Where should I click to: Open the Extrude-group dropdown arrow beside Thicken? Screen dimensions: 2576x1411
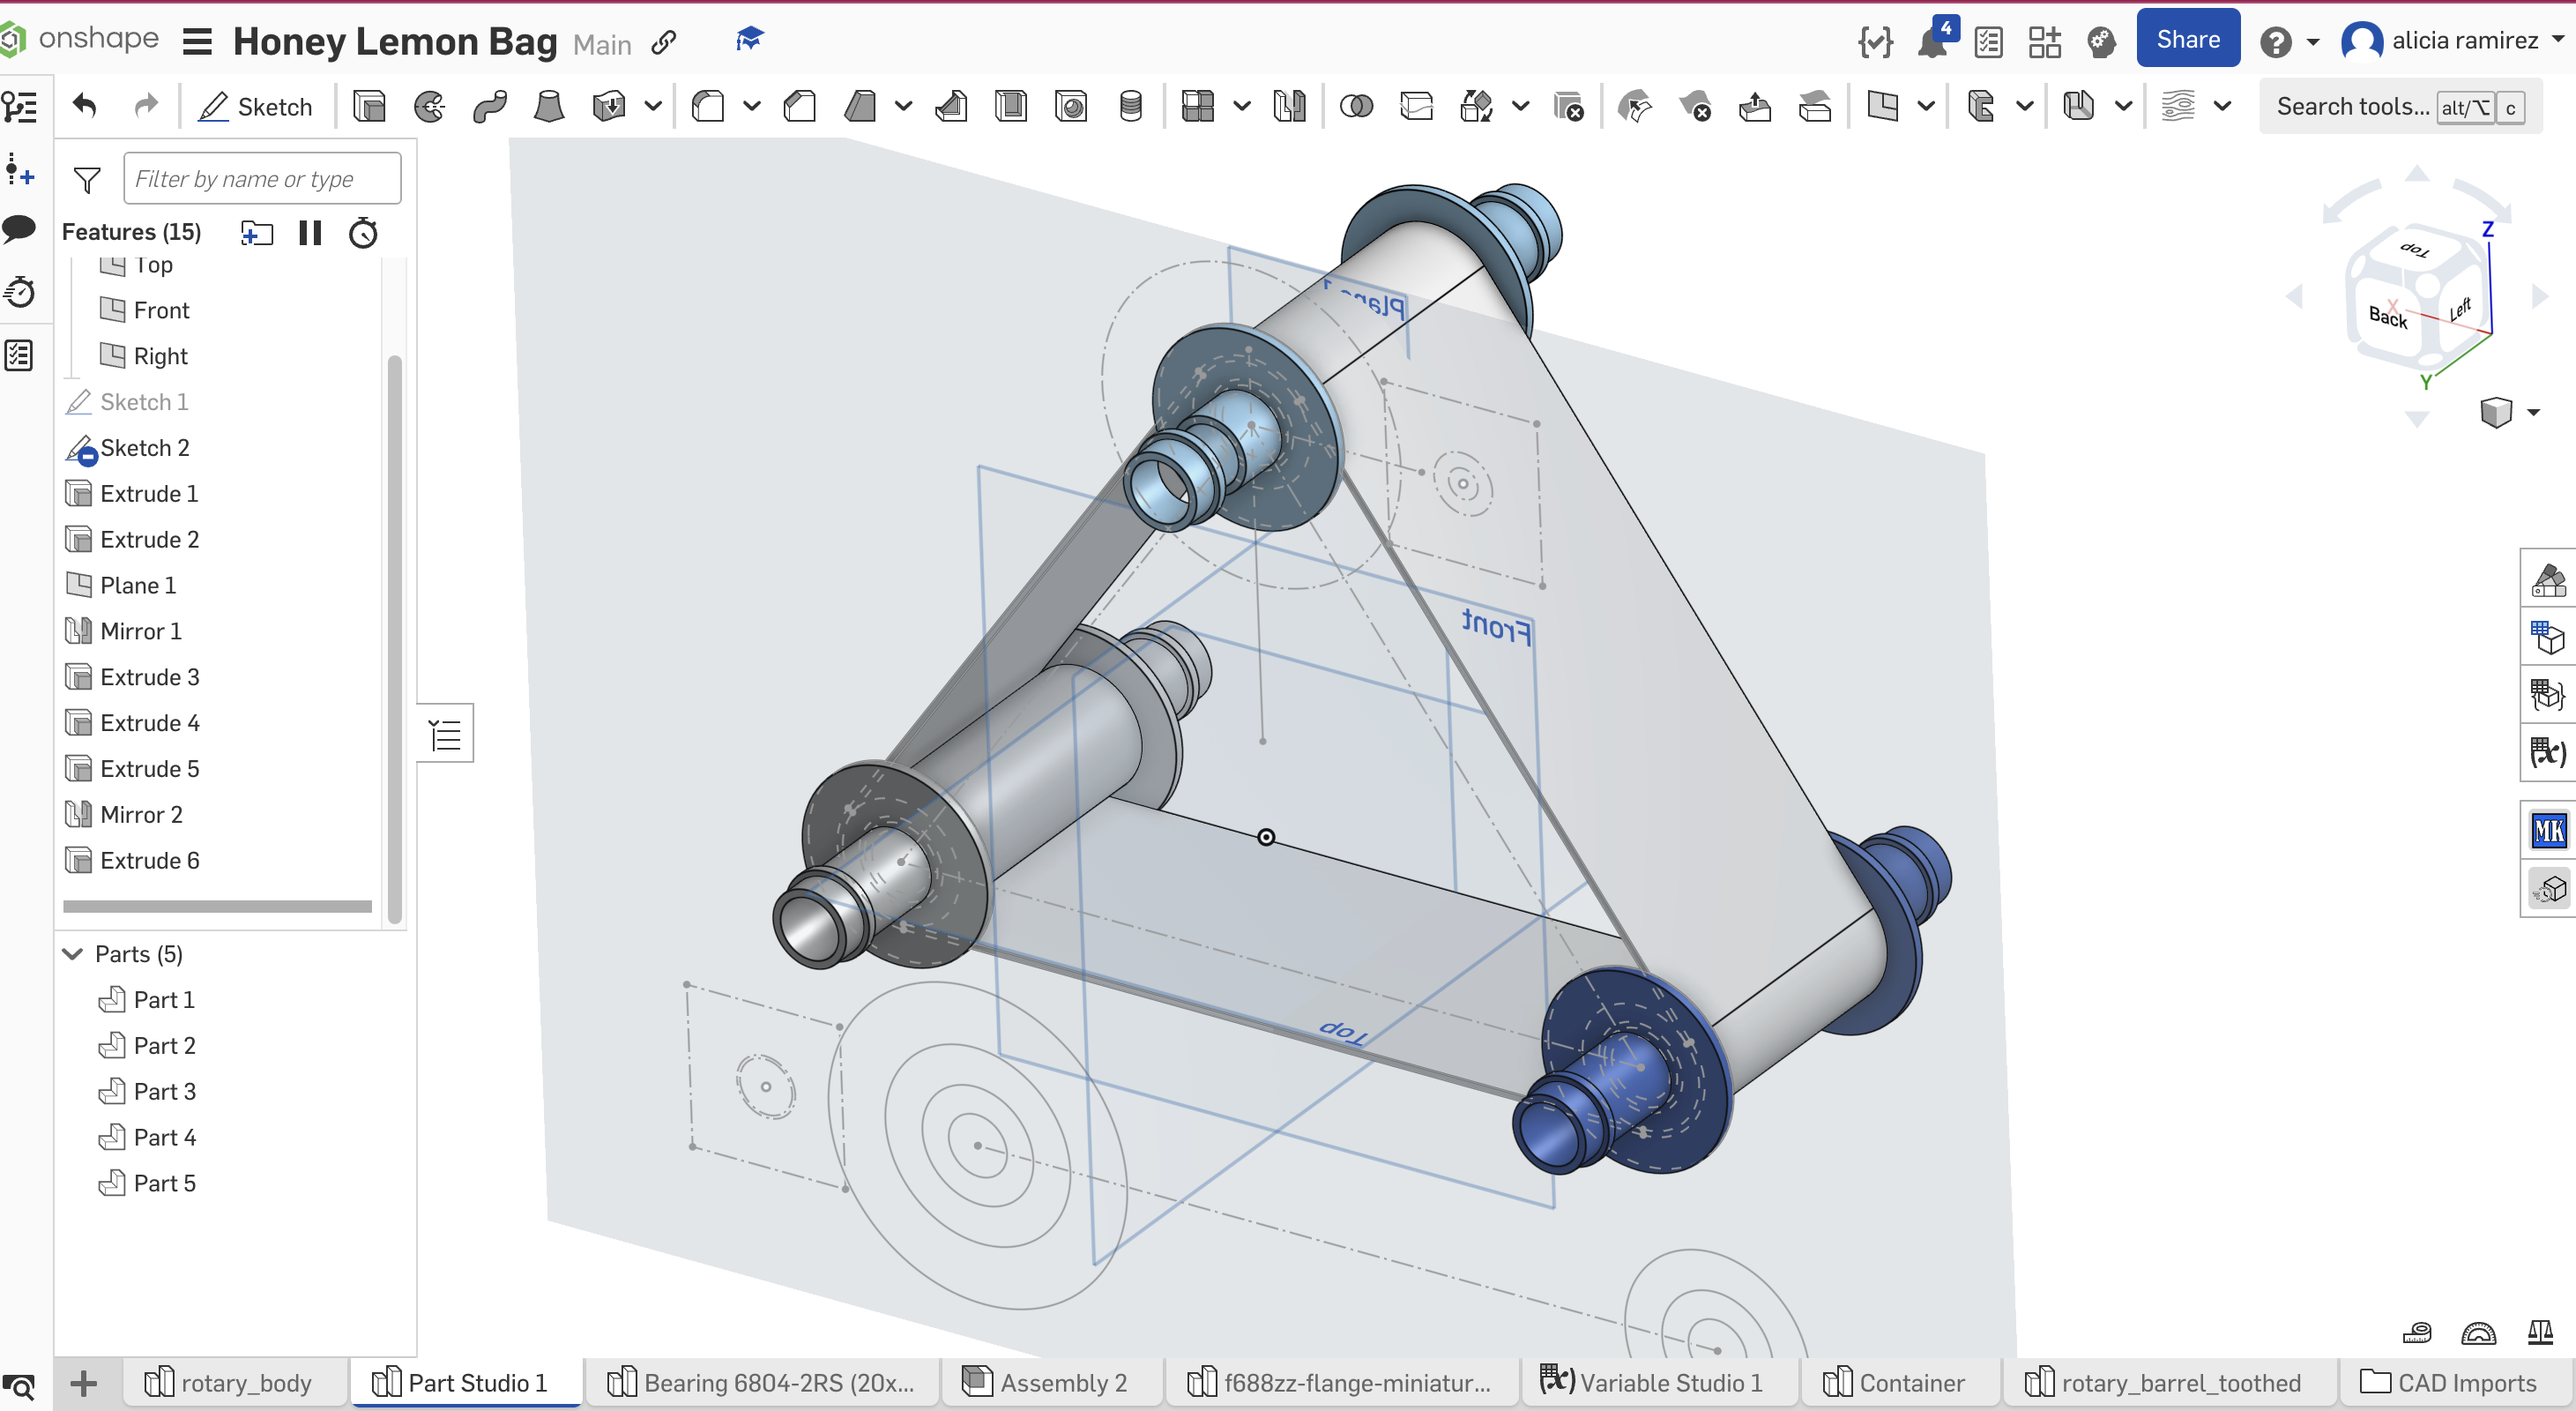pos(653,106)
